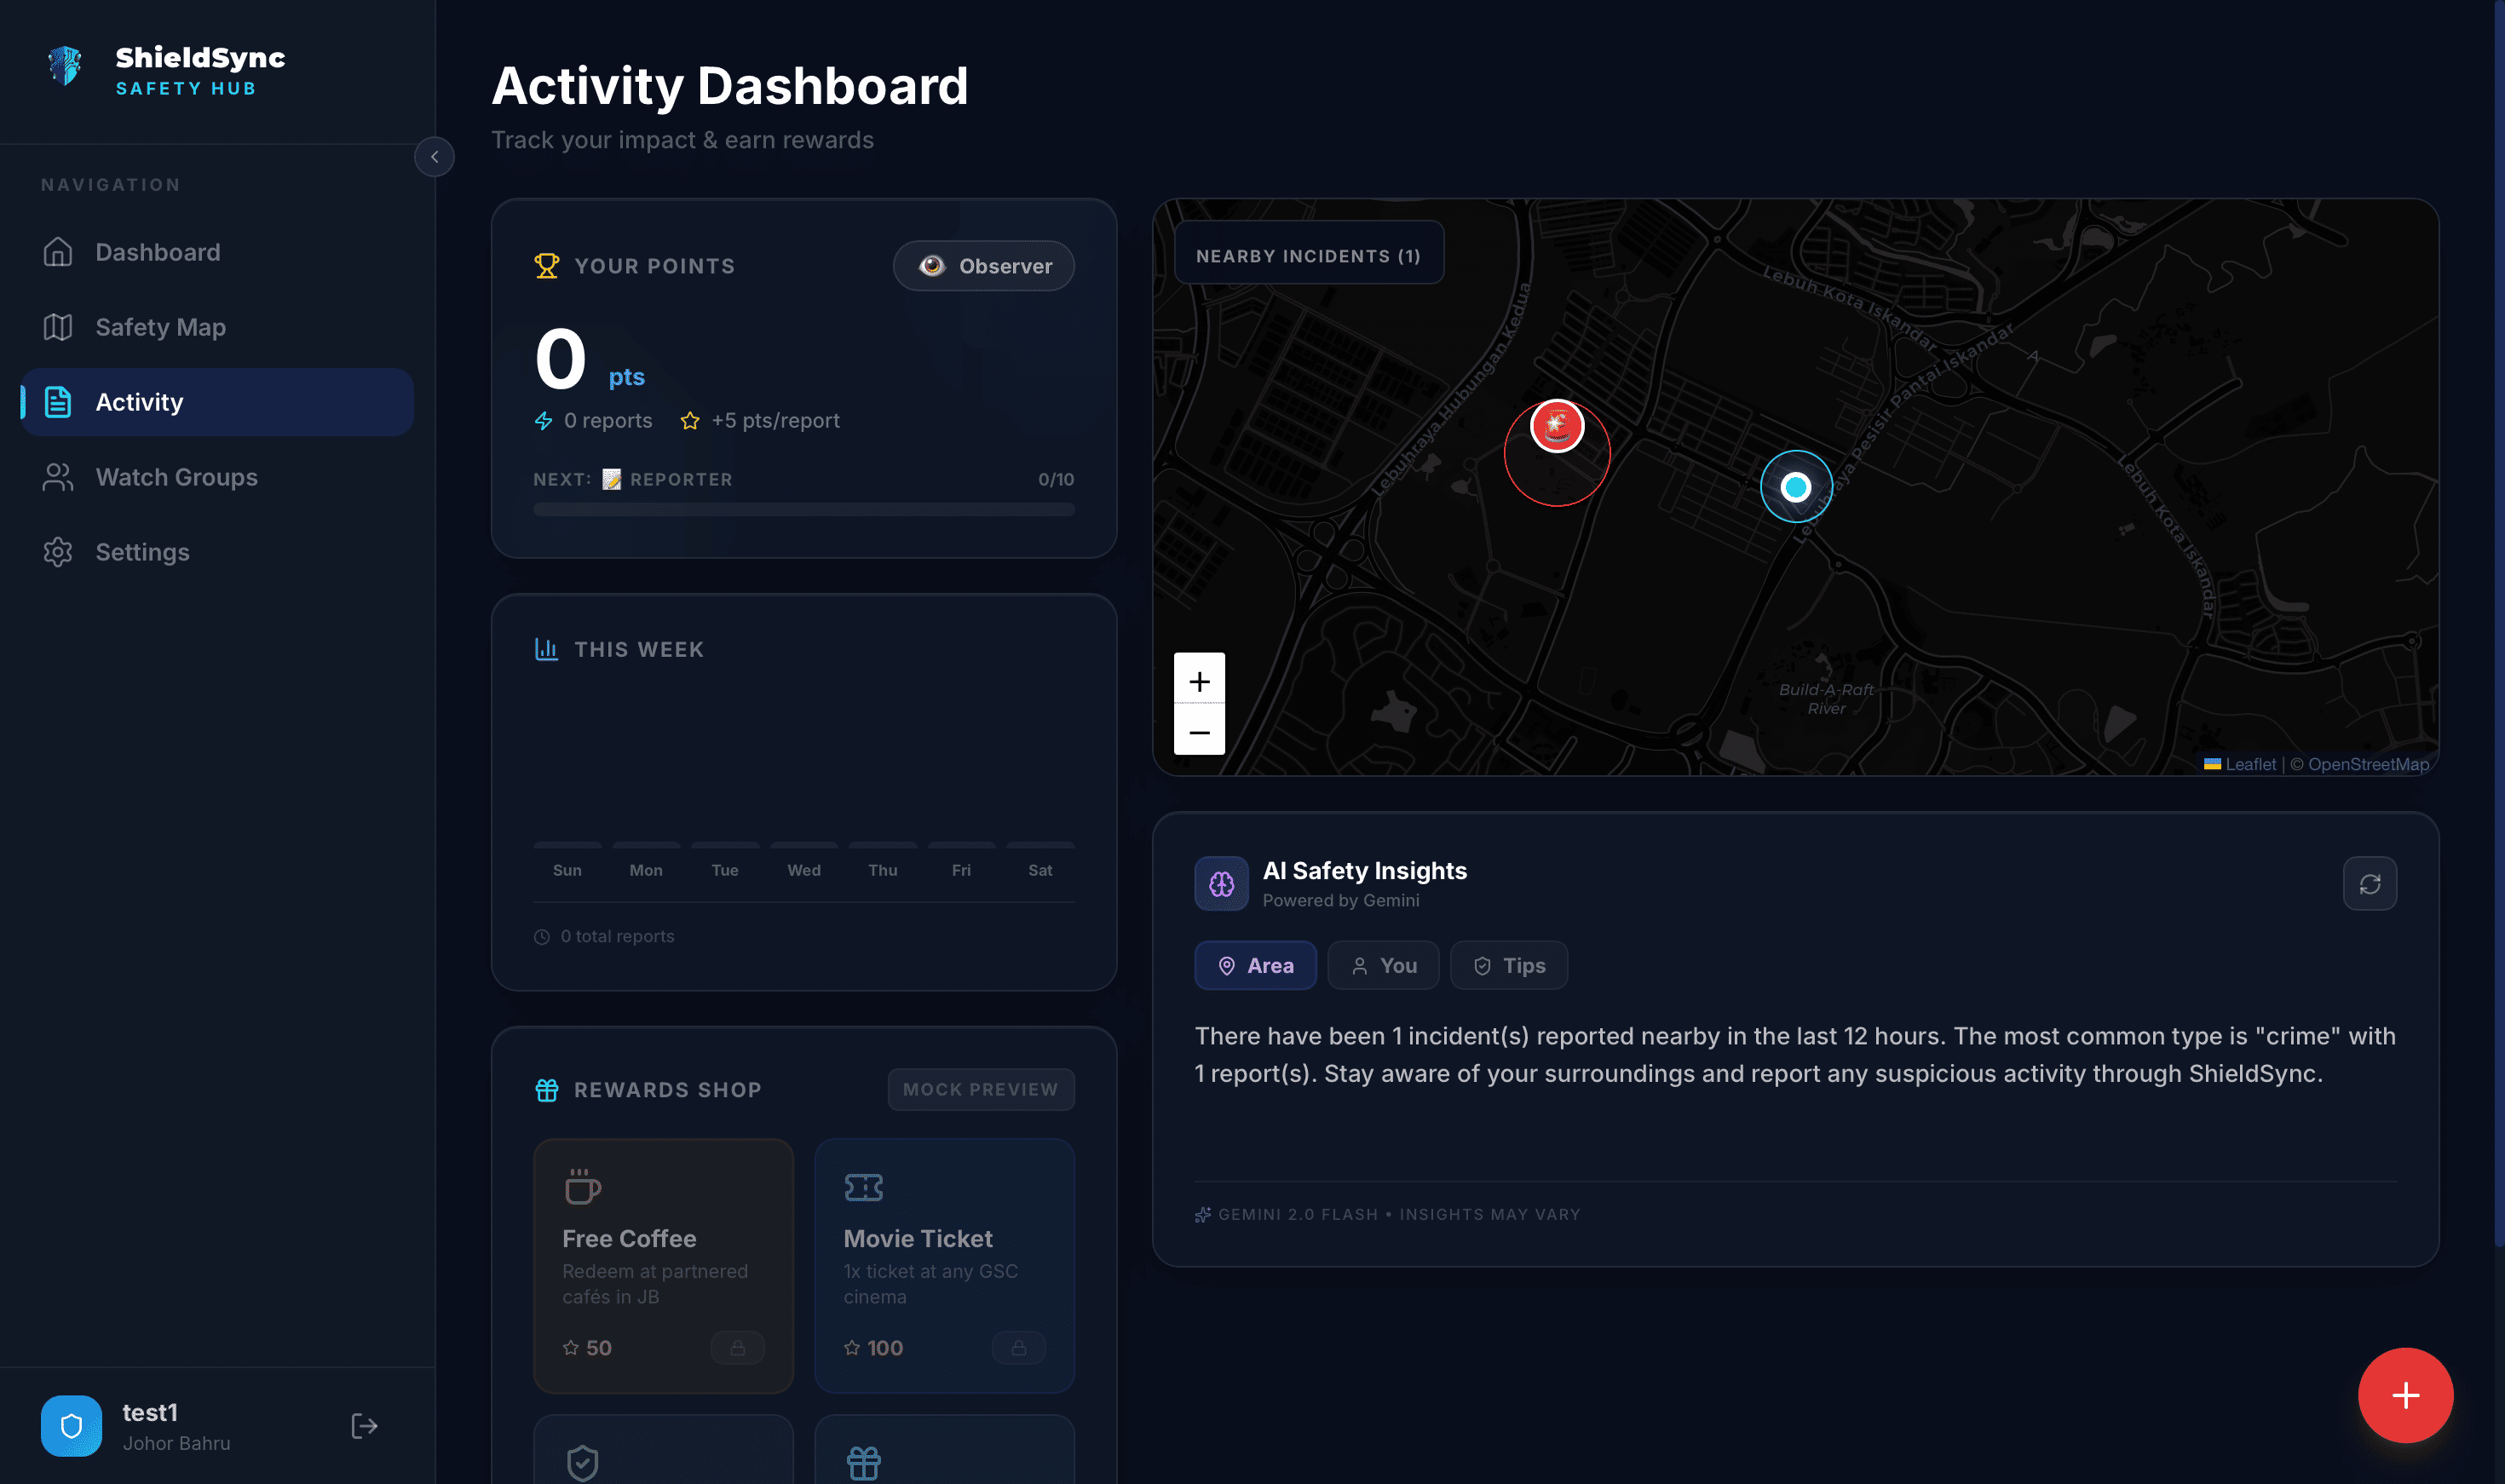Open Settings via the gear icon

point(58,552)
